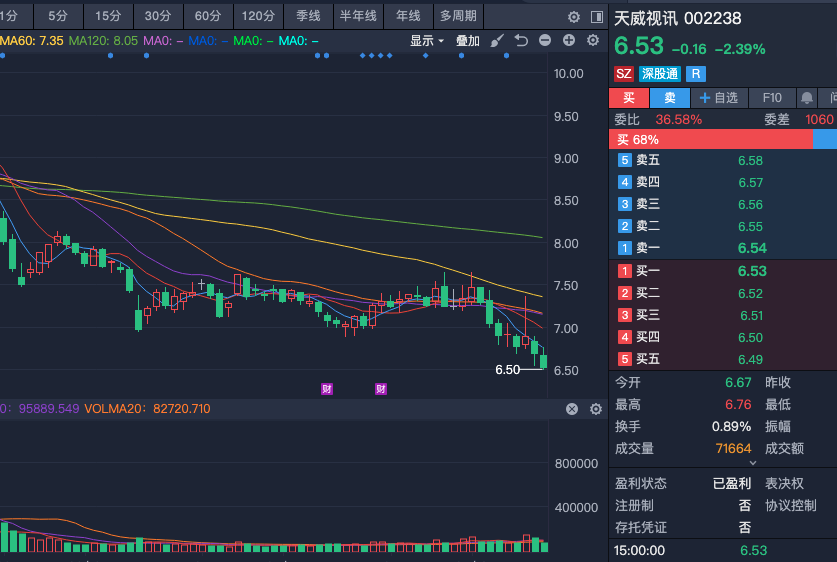The width and height of the screenshot is (837, 562).
Task: Click the stock name 天威视讯 002238
Action: [677, 18]
